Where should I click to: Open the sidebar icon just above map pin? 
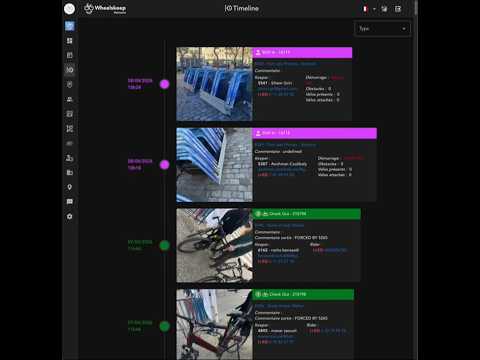pos(70,172)
